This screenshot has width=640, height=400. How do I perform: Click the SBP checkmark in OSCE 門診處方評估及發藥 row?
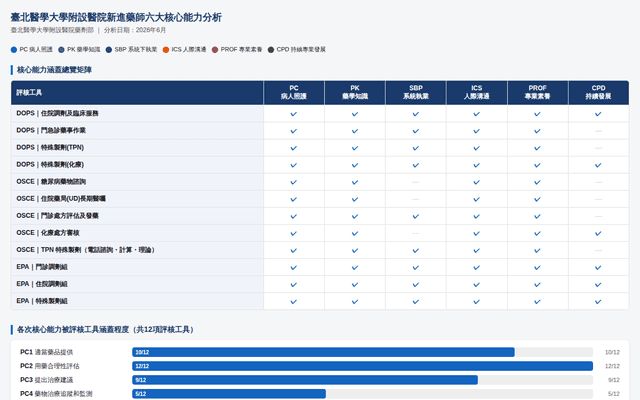(x=416, y=216)
